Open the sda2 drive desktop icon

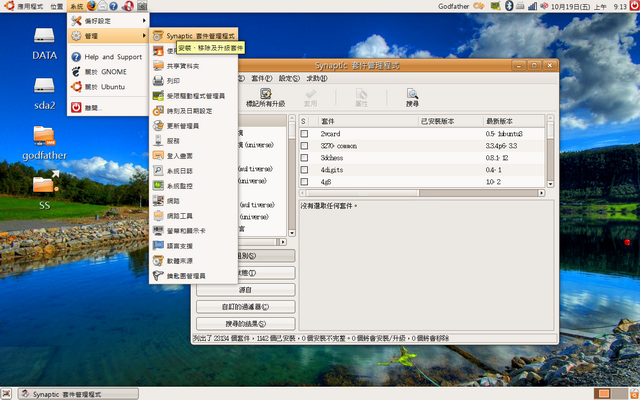(x=44, y=94)
